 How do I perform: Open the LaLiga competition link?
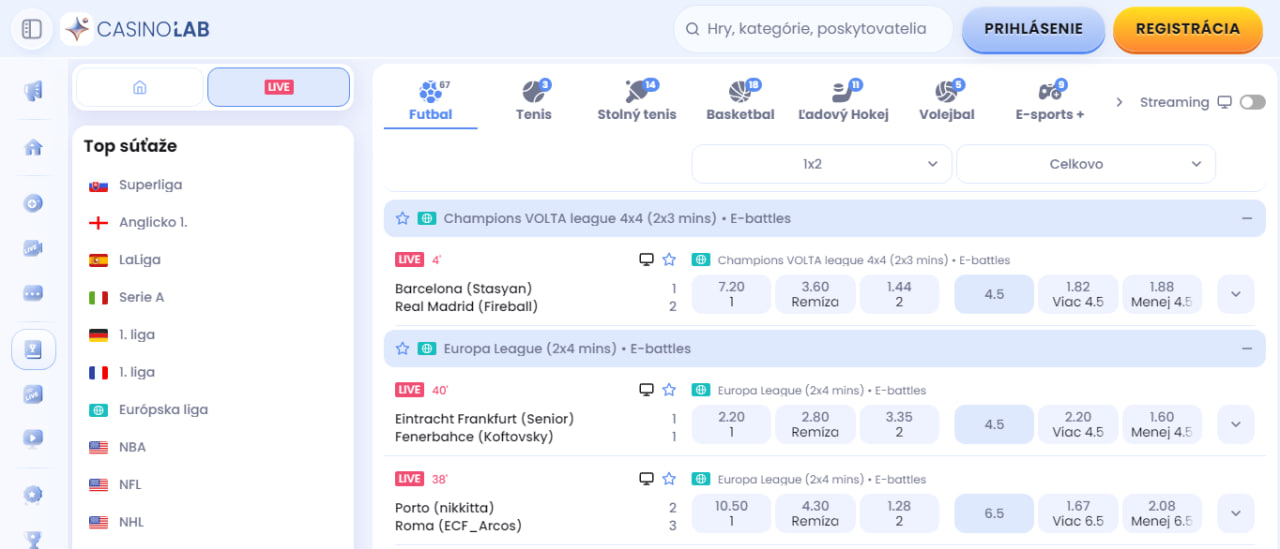[x=139, y=260]
